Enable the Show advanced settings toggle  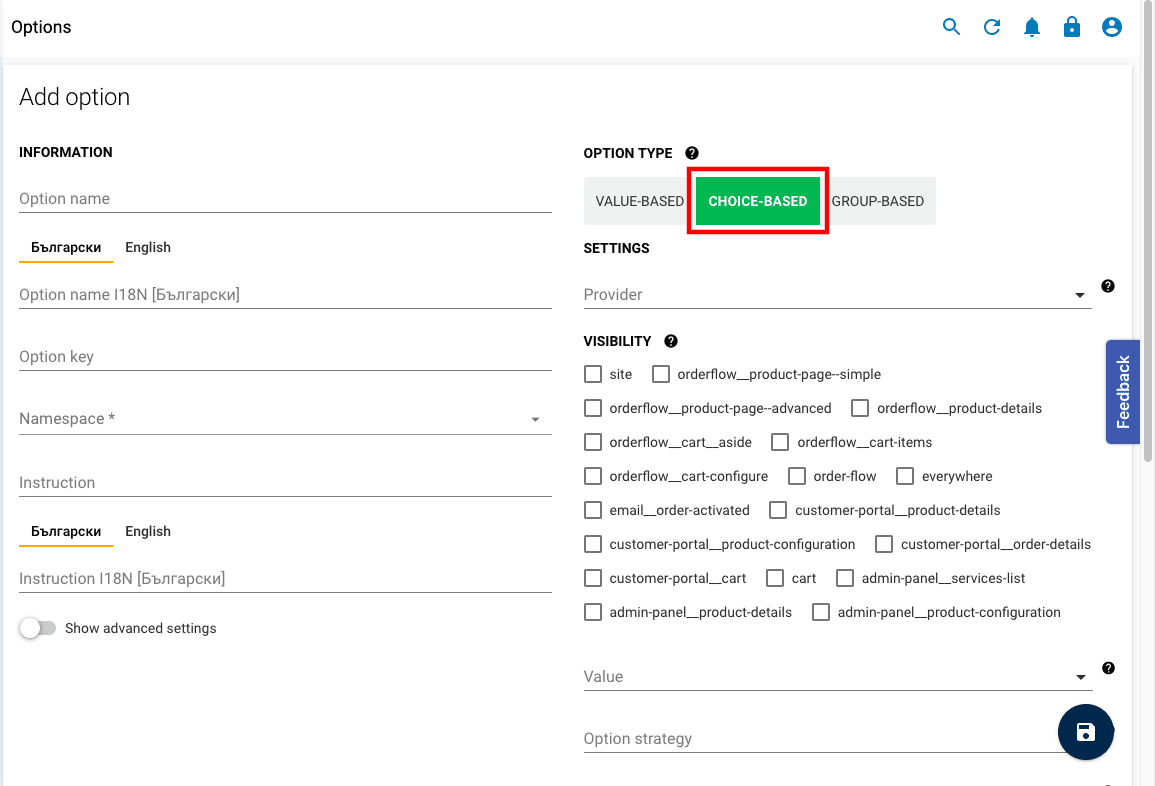(36, 627)
